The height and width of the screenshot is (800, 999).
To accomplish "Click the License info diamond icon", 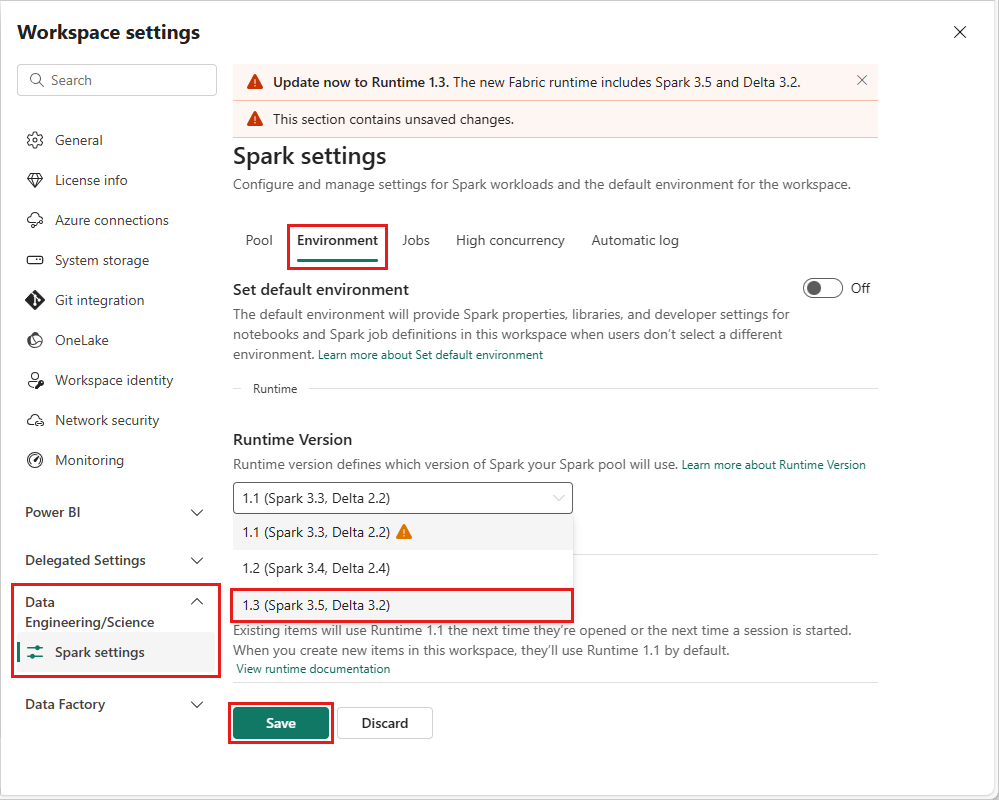I will coord(36,180).
